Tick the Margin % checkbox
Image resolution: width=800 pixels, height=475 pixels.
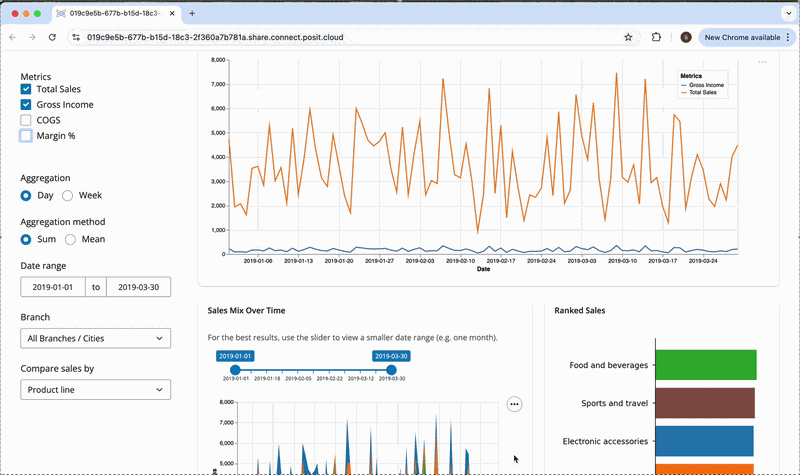point(26,135)
